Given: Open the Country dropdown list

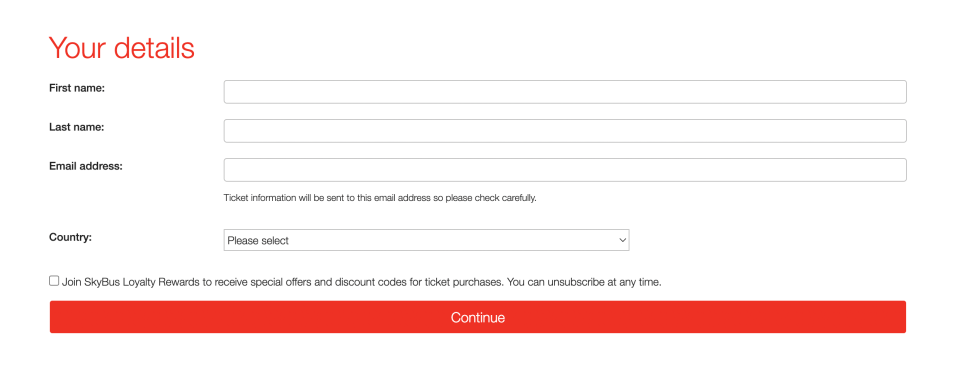Looking at the screenshot, I should 426,240.
